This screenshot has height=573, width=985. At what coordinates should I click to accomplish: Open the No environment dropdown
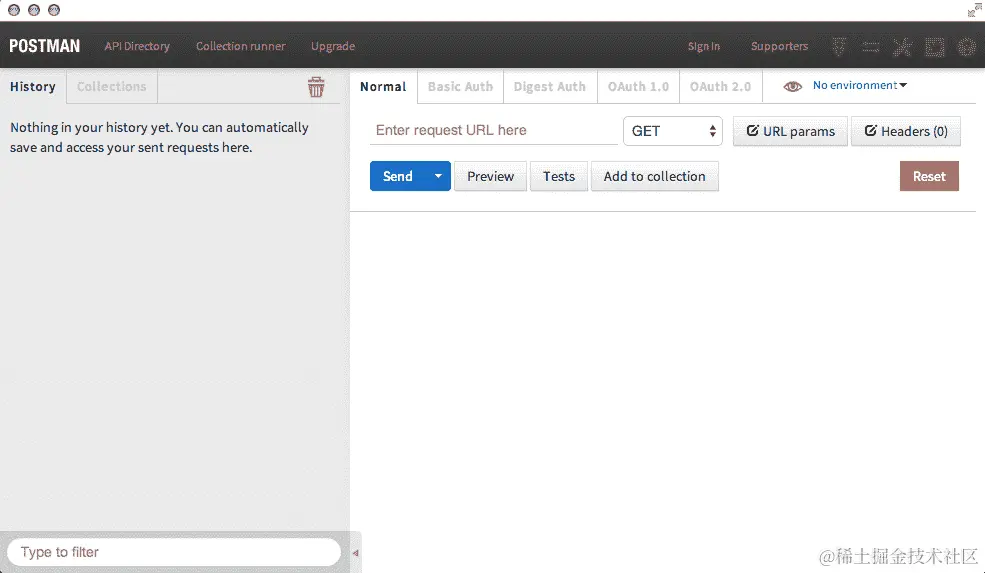(859, 85)
